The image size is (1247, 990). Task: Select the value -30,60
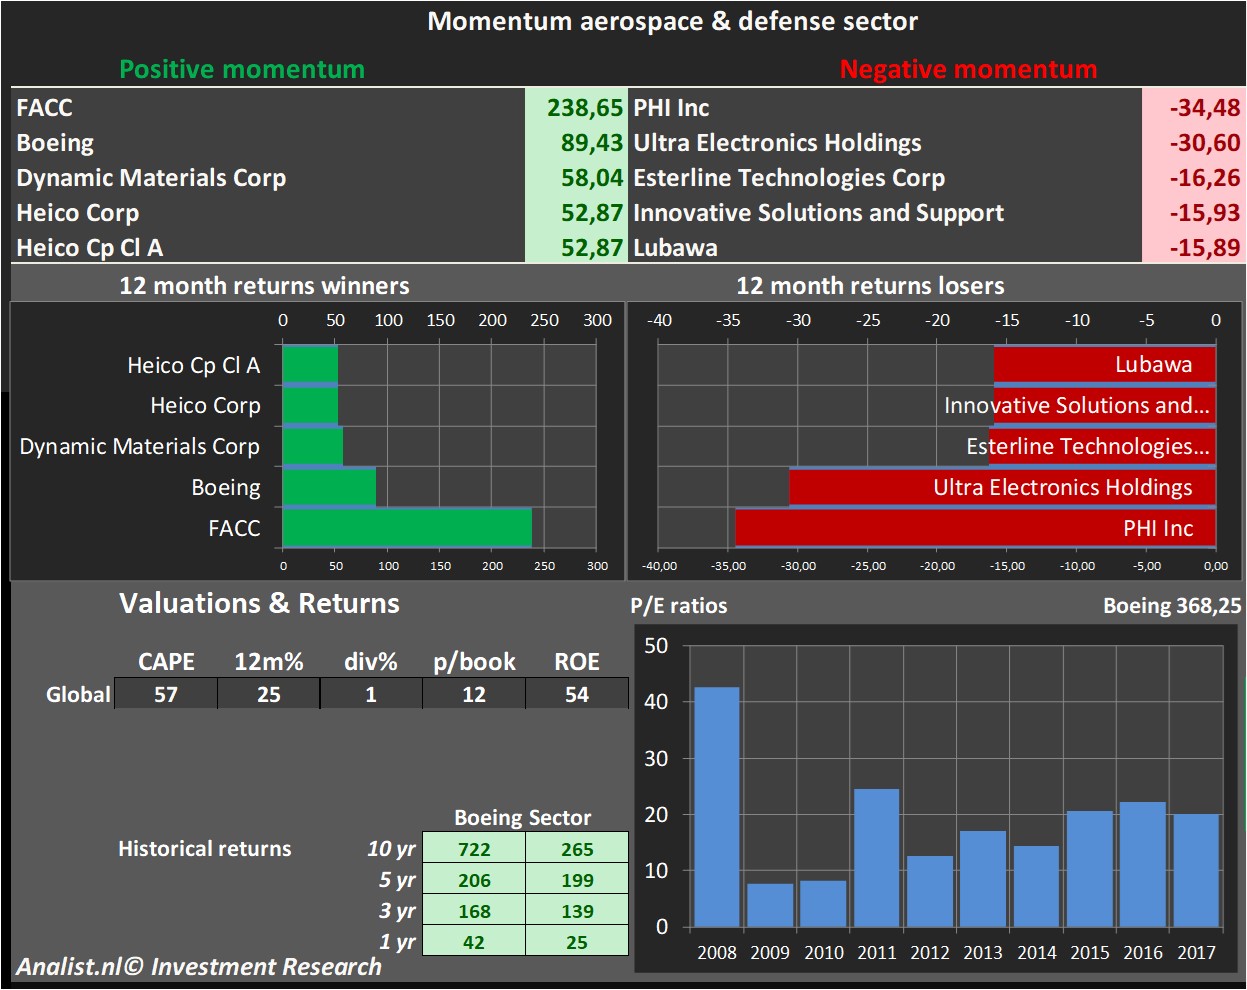(x=1205, y=143)
